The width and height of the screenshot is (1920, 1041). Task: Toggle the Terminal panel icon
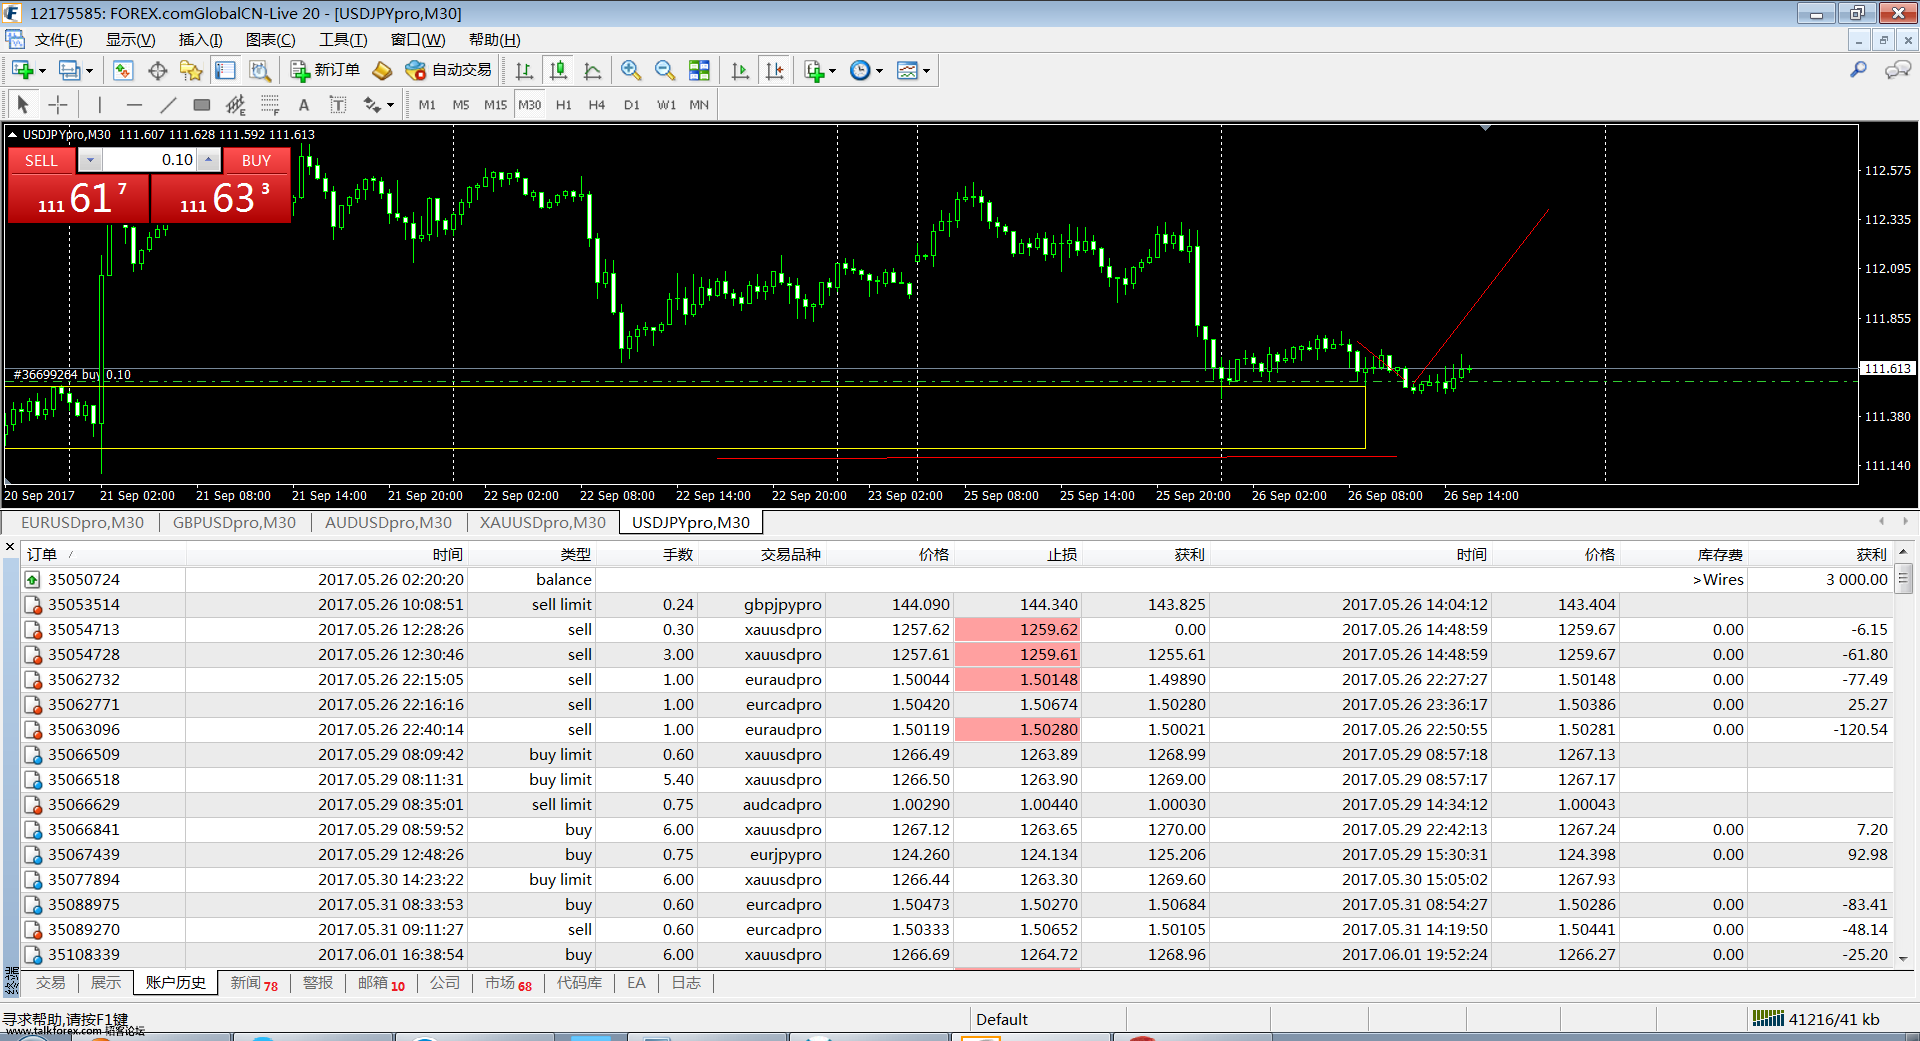[x=225, y=70]
